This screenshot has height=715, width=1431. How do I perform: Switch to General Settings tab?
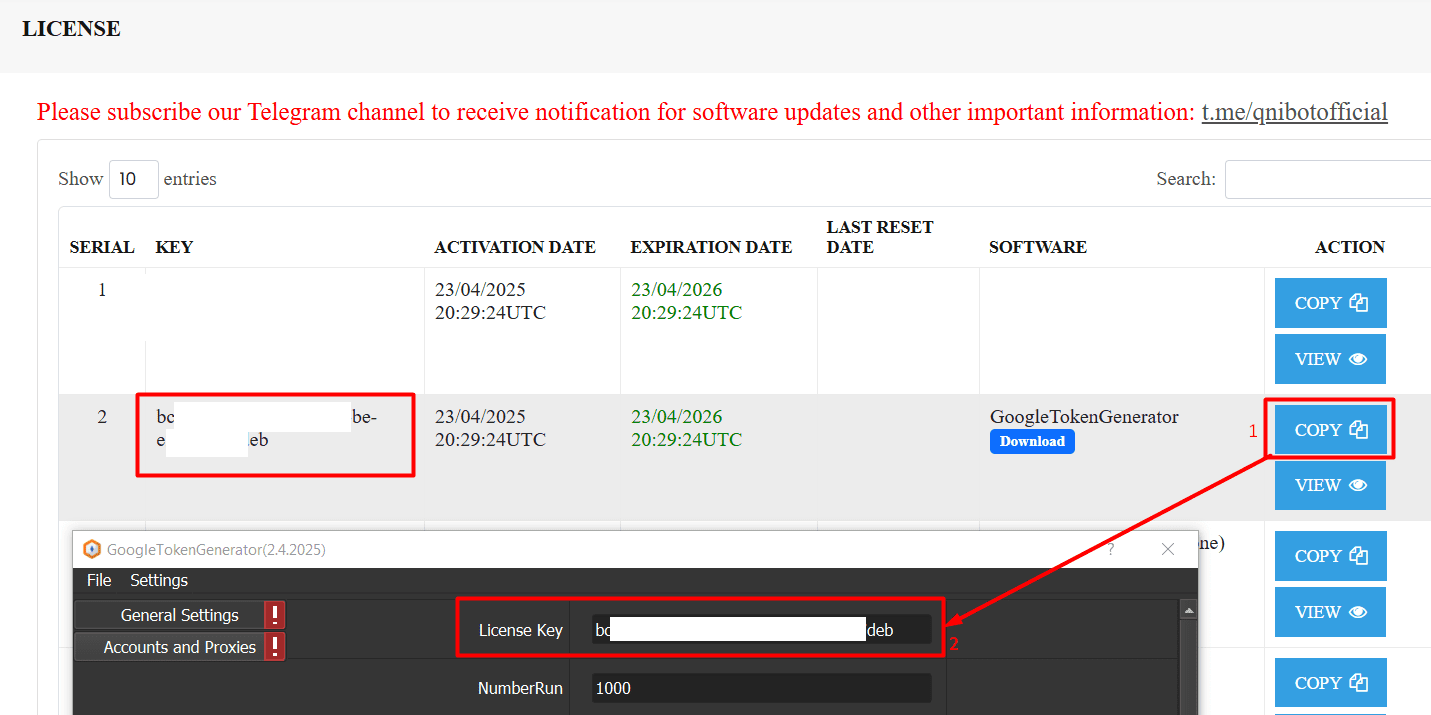pos(169,615)
